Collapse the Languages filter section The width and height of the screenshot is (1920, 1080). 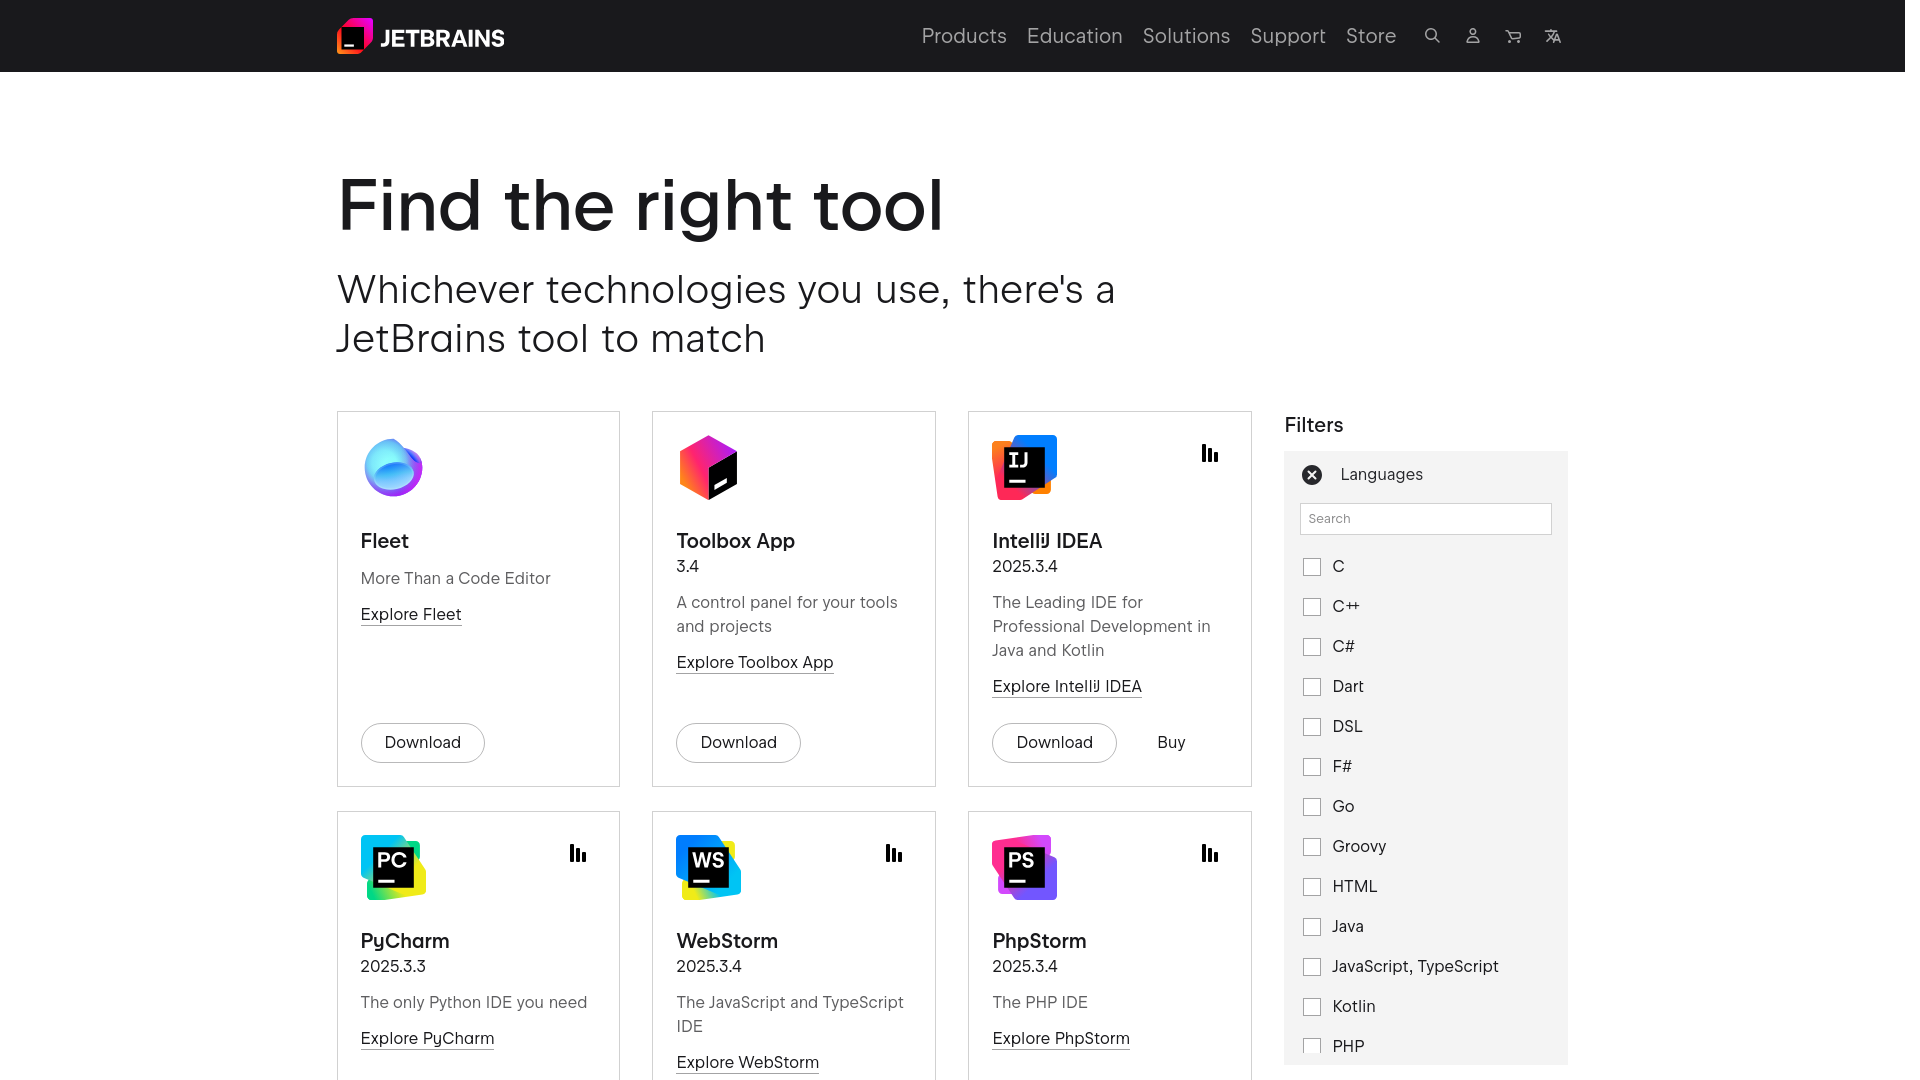point(1312,475)
